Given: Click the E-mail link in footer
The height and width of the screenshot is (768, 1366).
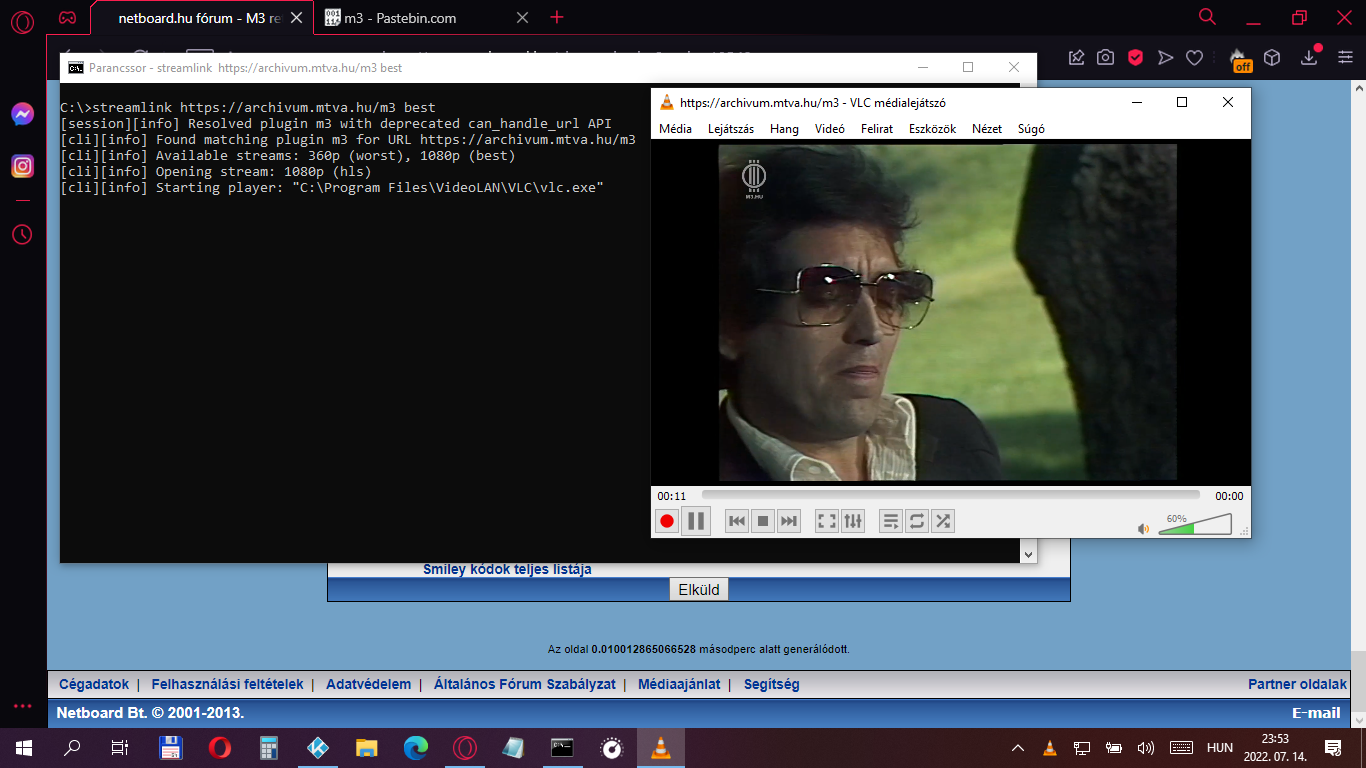Looking at the screenshot, I should point(1316,713).
